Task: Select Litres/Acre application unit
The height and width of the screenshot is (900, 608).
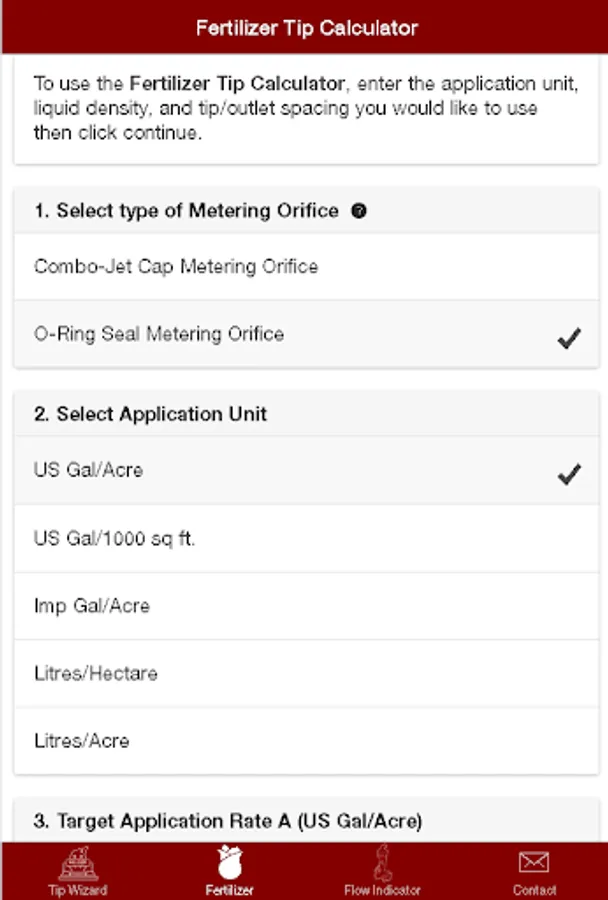Action: (82, 741)
